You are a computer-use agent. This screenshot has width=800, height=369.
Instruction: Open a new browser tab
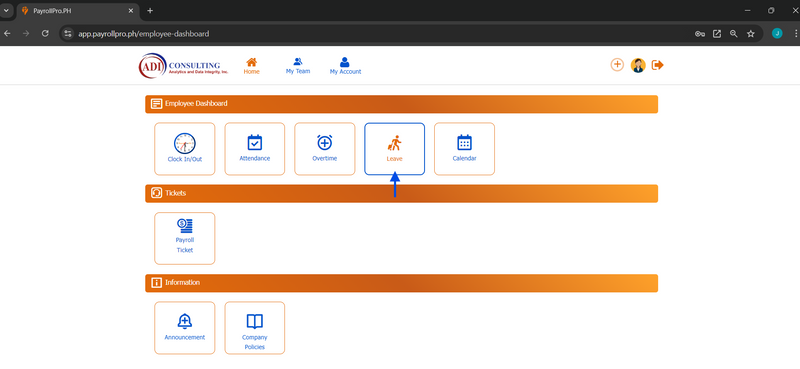tap(150, 11)
